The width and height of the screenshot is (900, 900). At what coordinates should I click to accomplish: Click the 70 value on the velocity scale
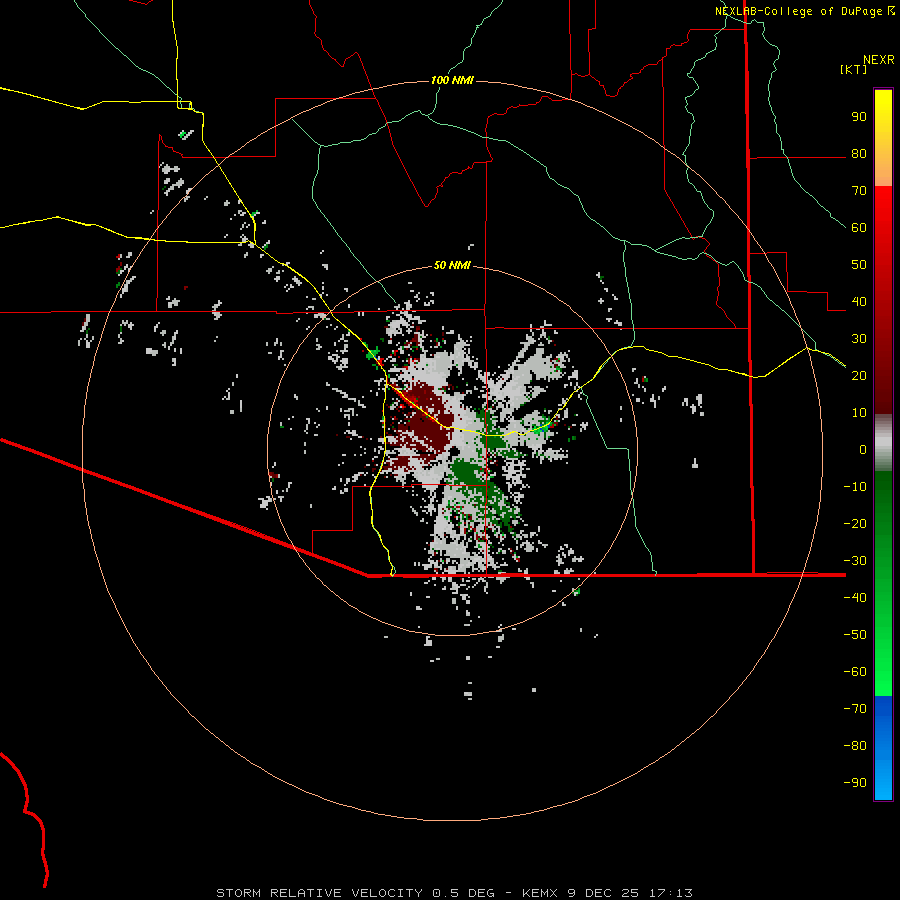click(859, 191)
